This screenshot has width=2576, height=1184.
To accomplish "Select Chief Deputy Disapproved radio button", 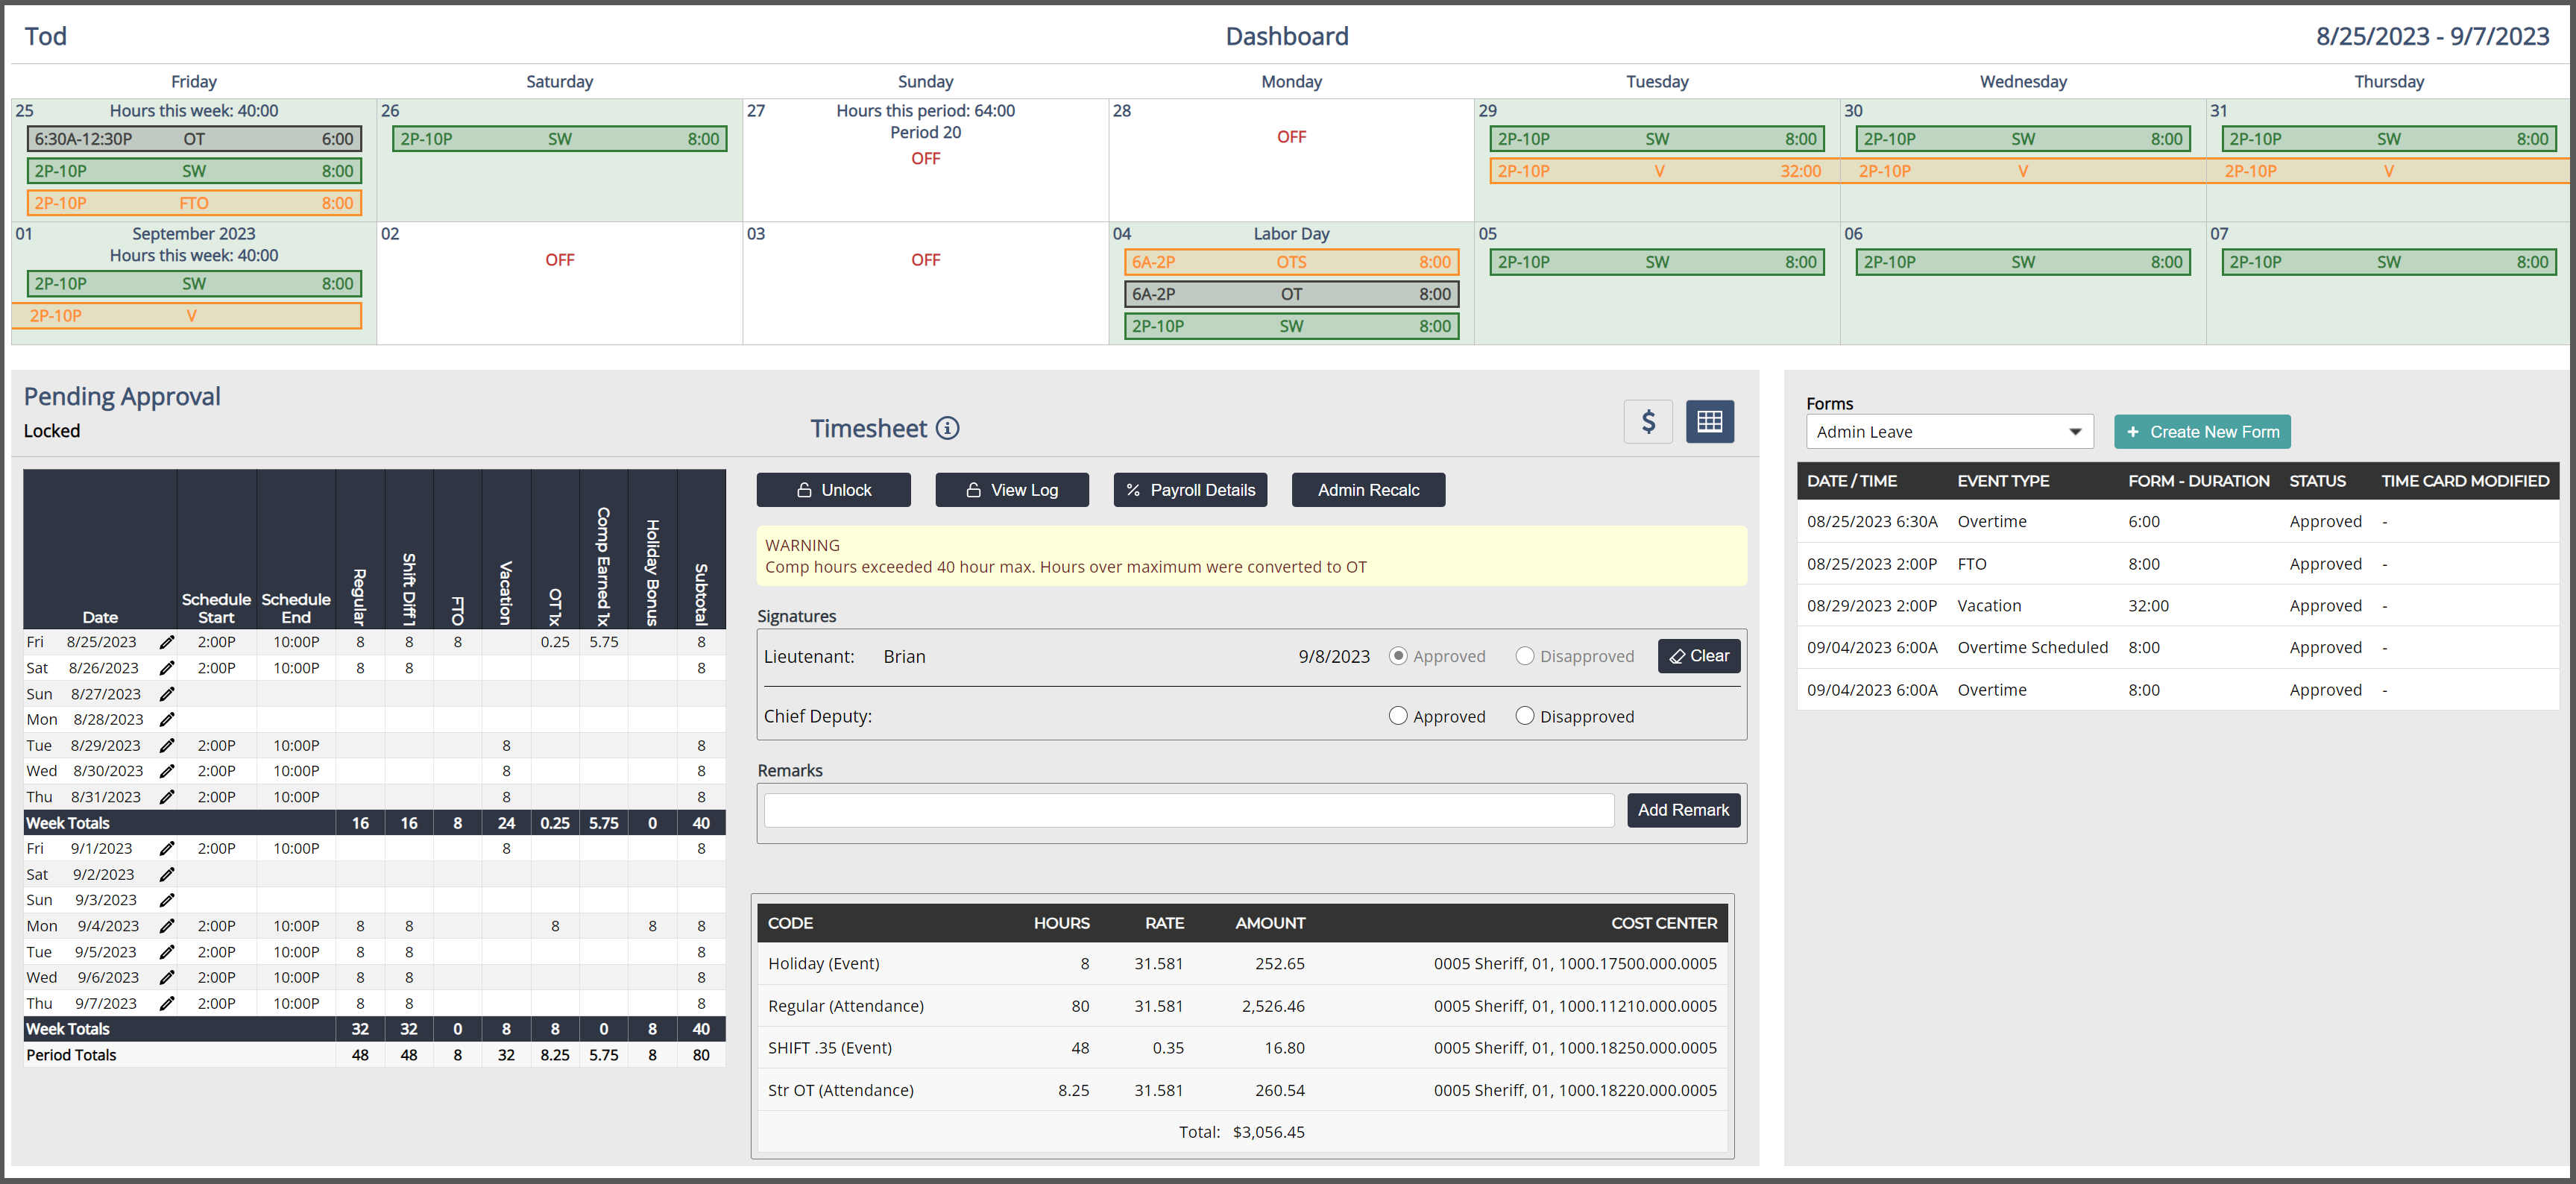I will pos(1524,716).
